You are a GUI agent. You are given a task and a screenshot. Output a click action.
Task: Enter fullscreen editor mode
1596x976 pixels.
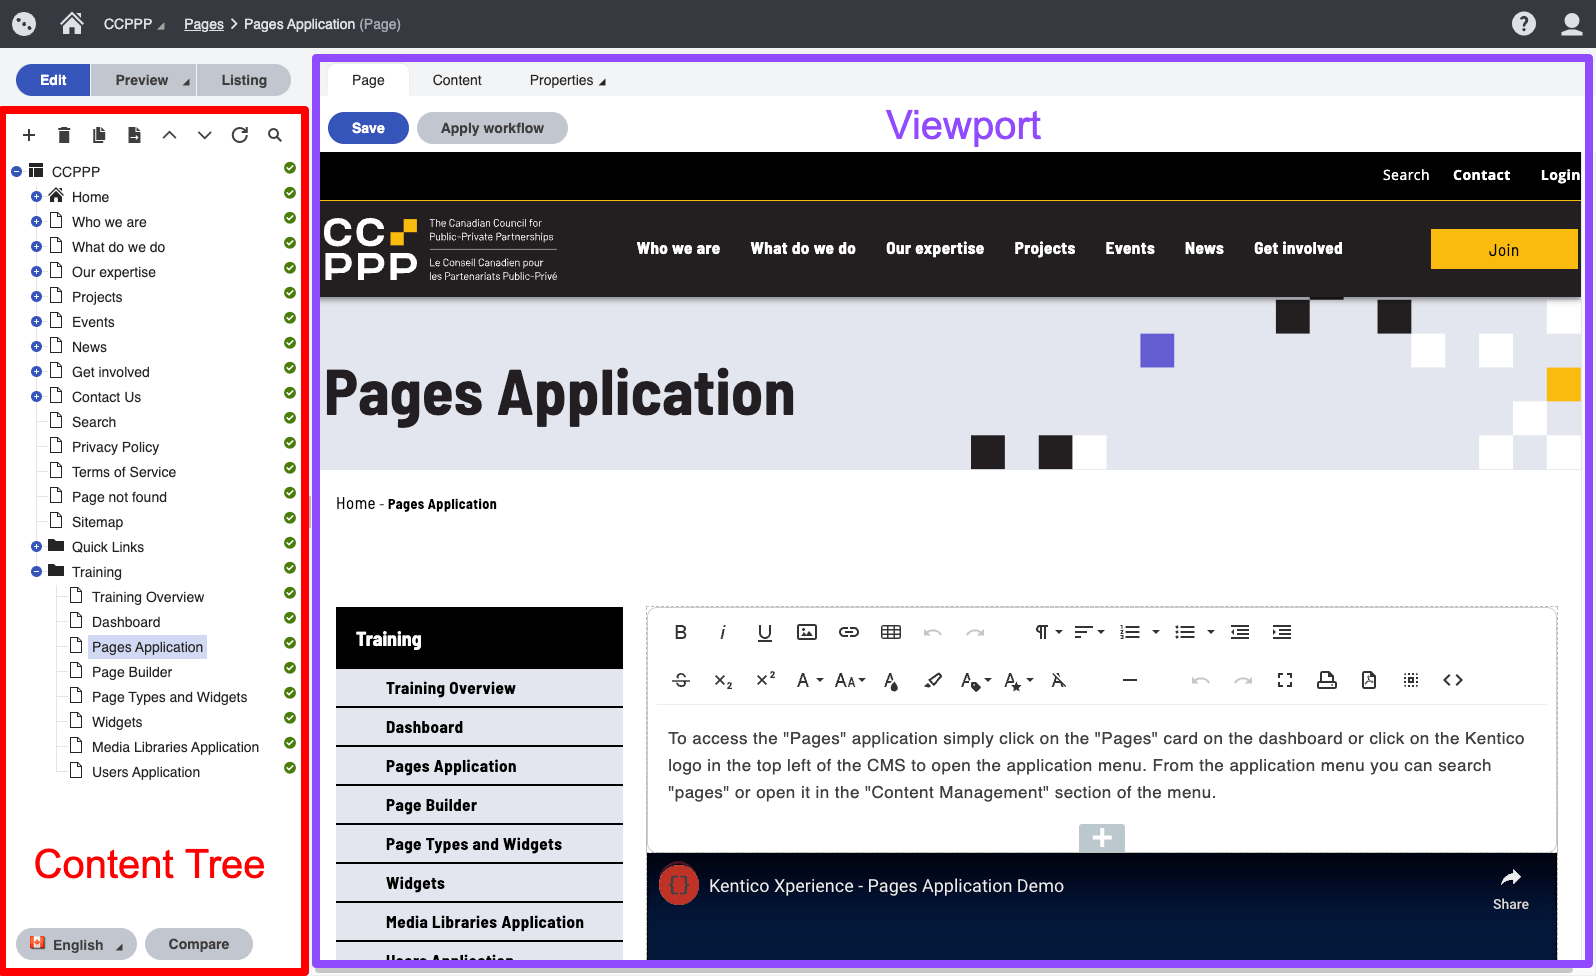1285,680
